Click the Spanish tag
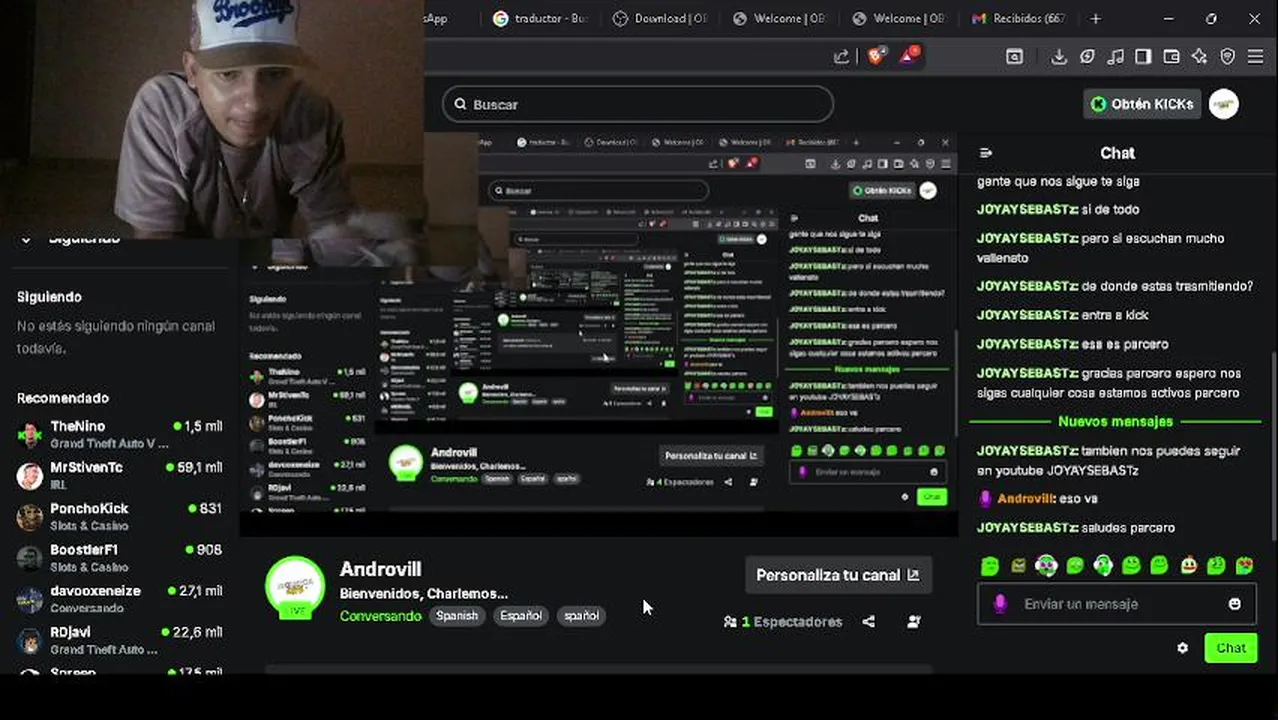The height and width of the screenshot is (720, 1278). [x=457, y=616]
